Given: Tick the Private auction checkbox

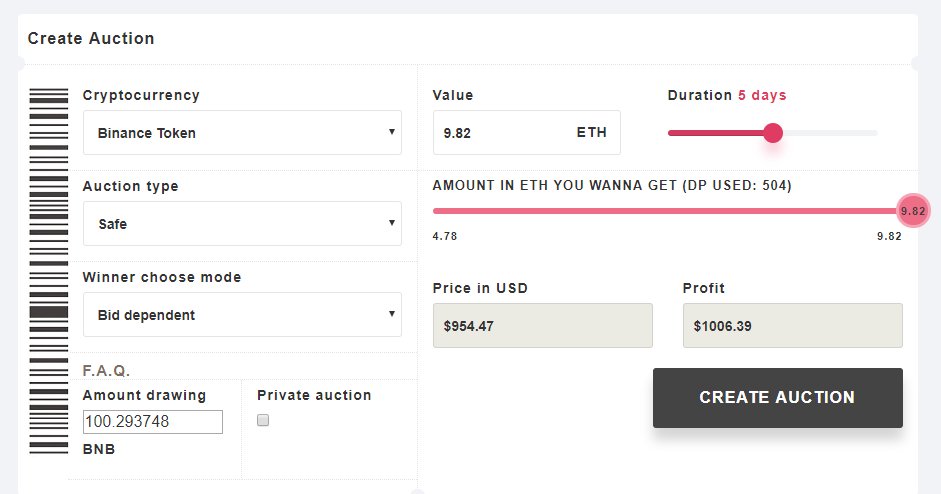Looking at the screenshot, I should pyautogui.click(x=263, y=420).
